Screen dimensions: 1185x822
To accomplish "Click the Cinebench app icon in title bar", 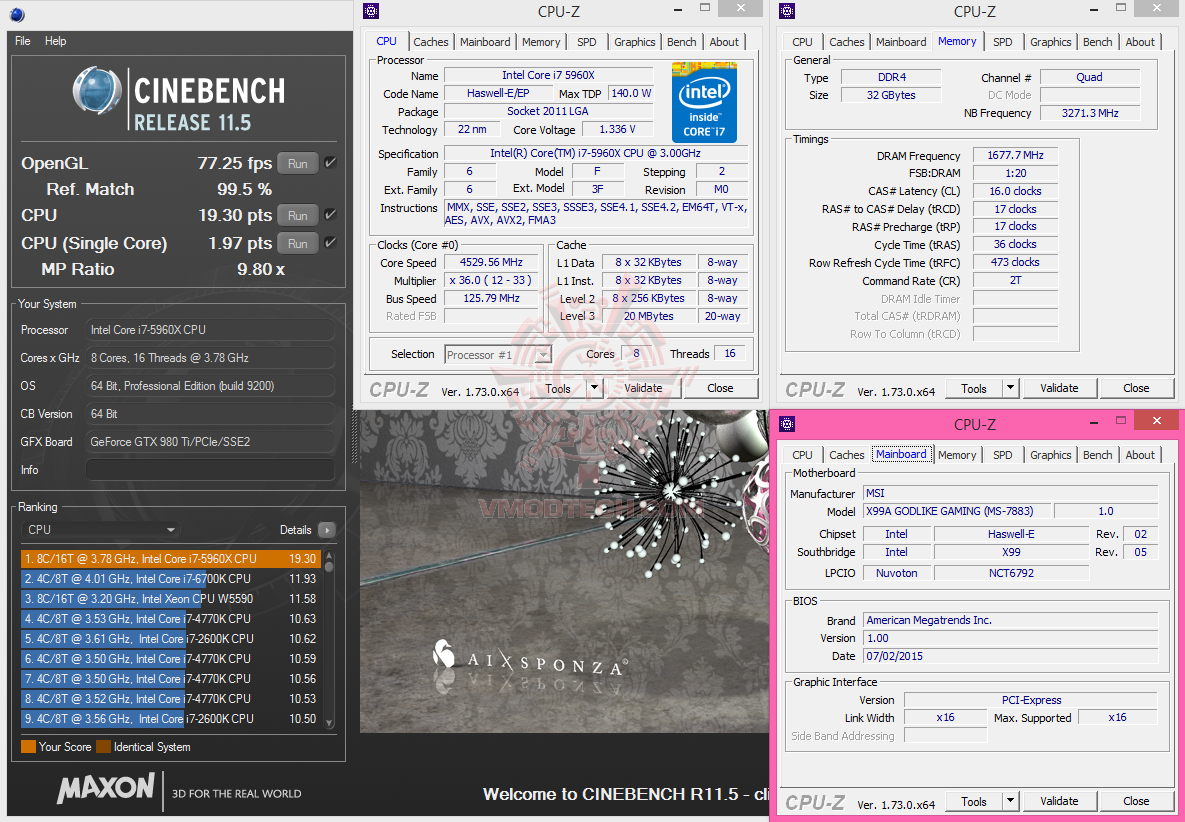I will pyautogui.click(x=17, y=14).
